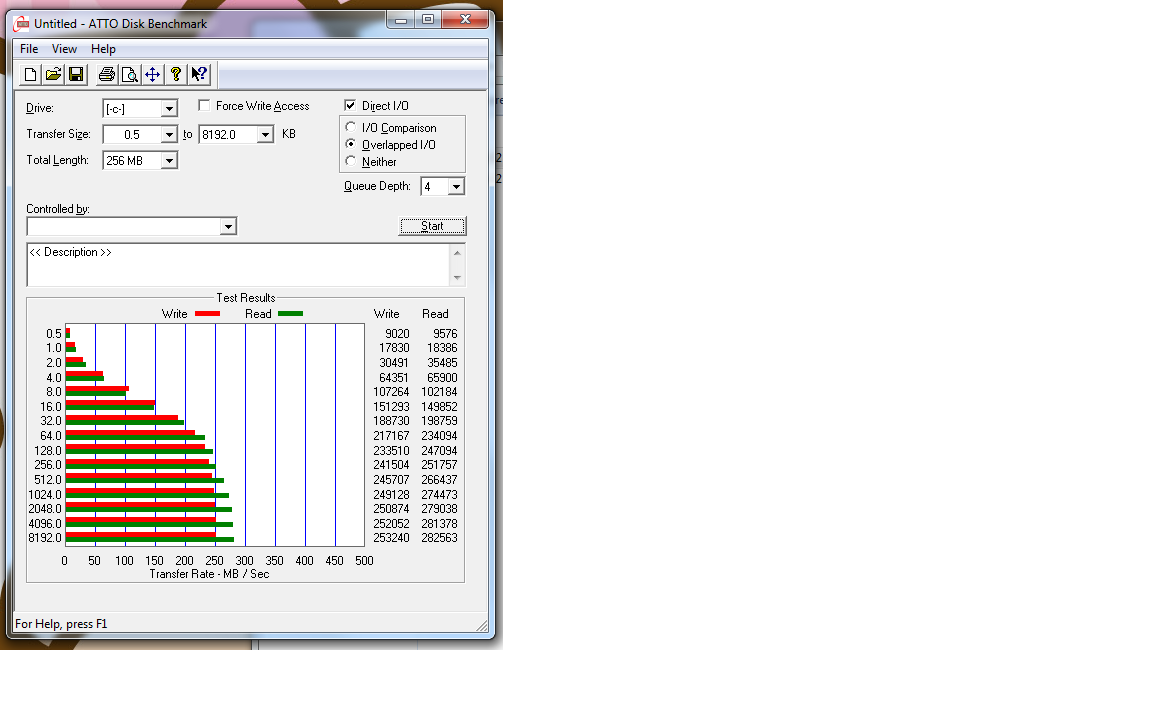Click into the Description text box

point(238,264)
